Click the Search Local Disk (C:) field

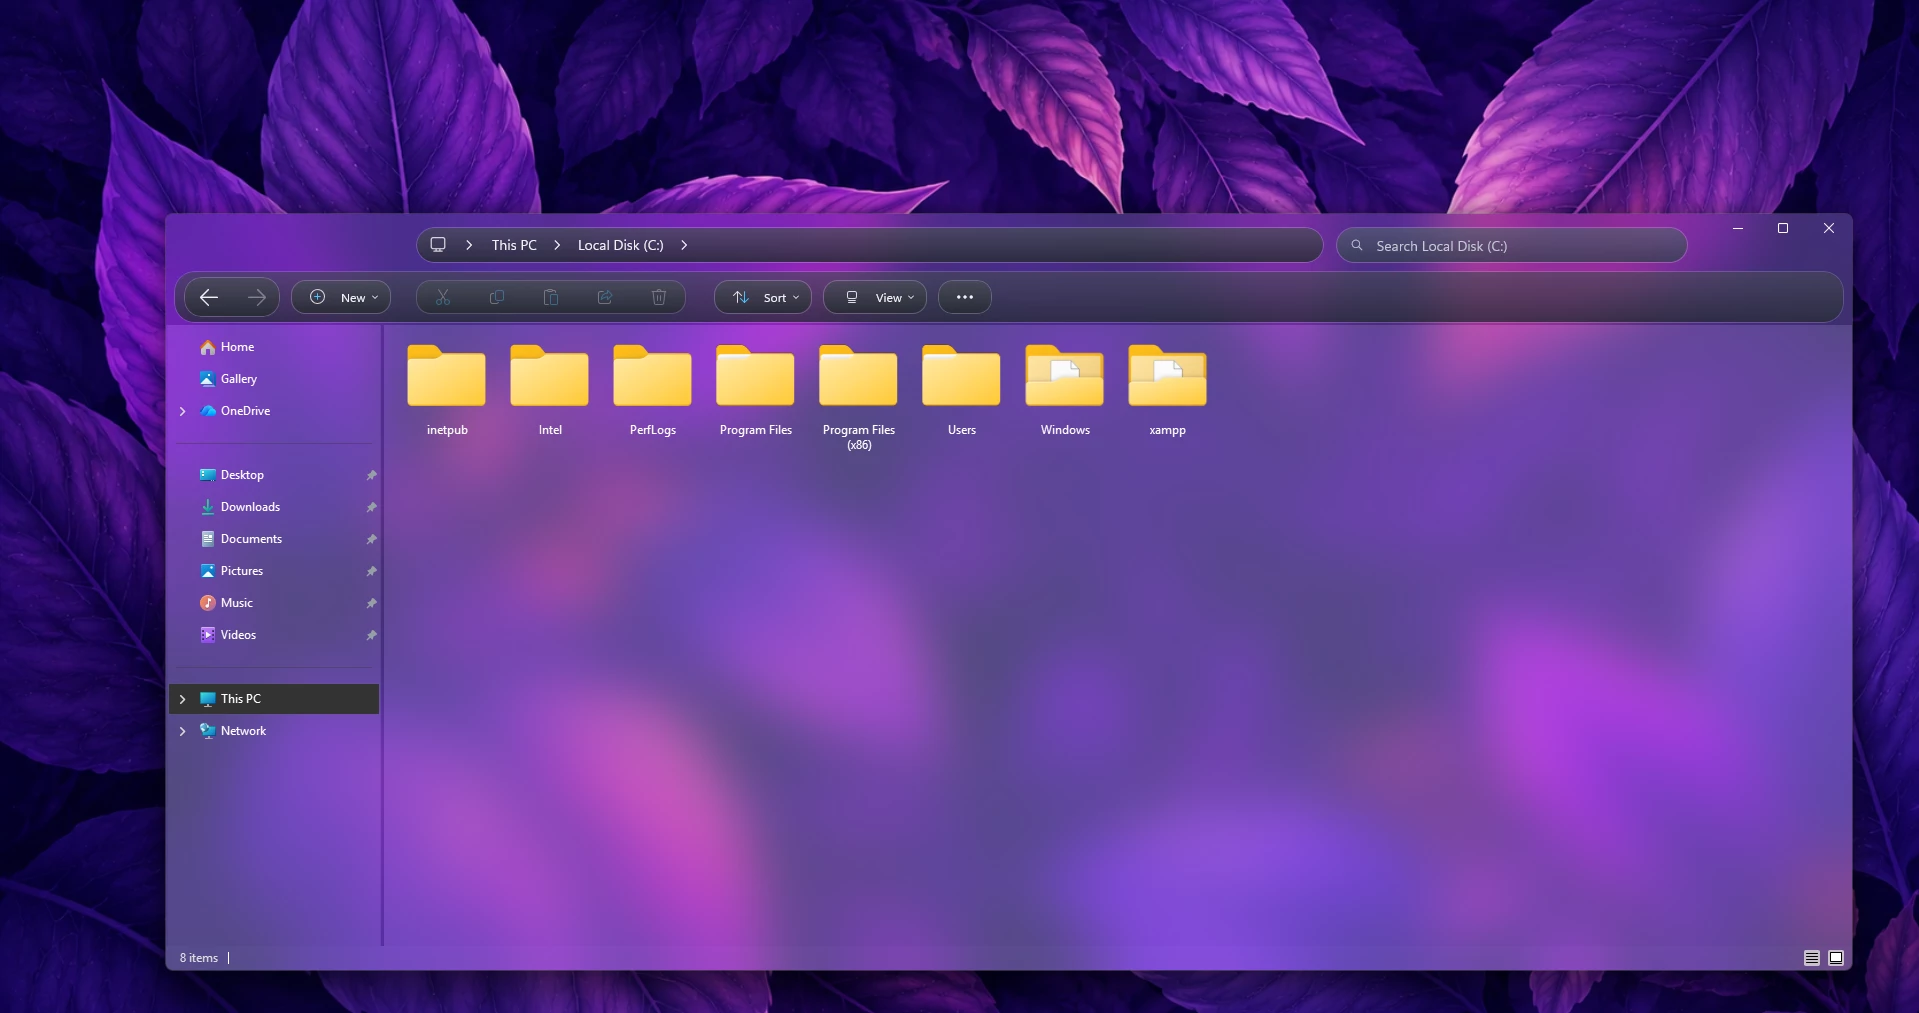pyautogui.click(x=1512, y=245)
